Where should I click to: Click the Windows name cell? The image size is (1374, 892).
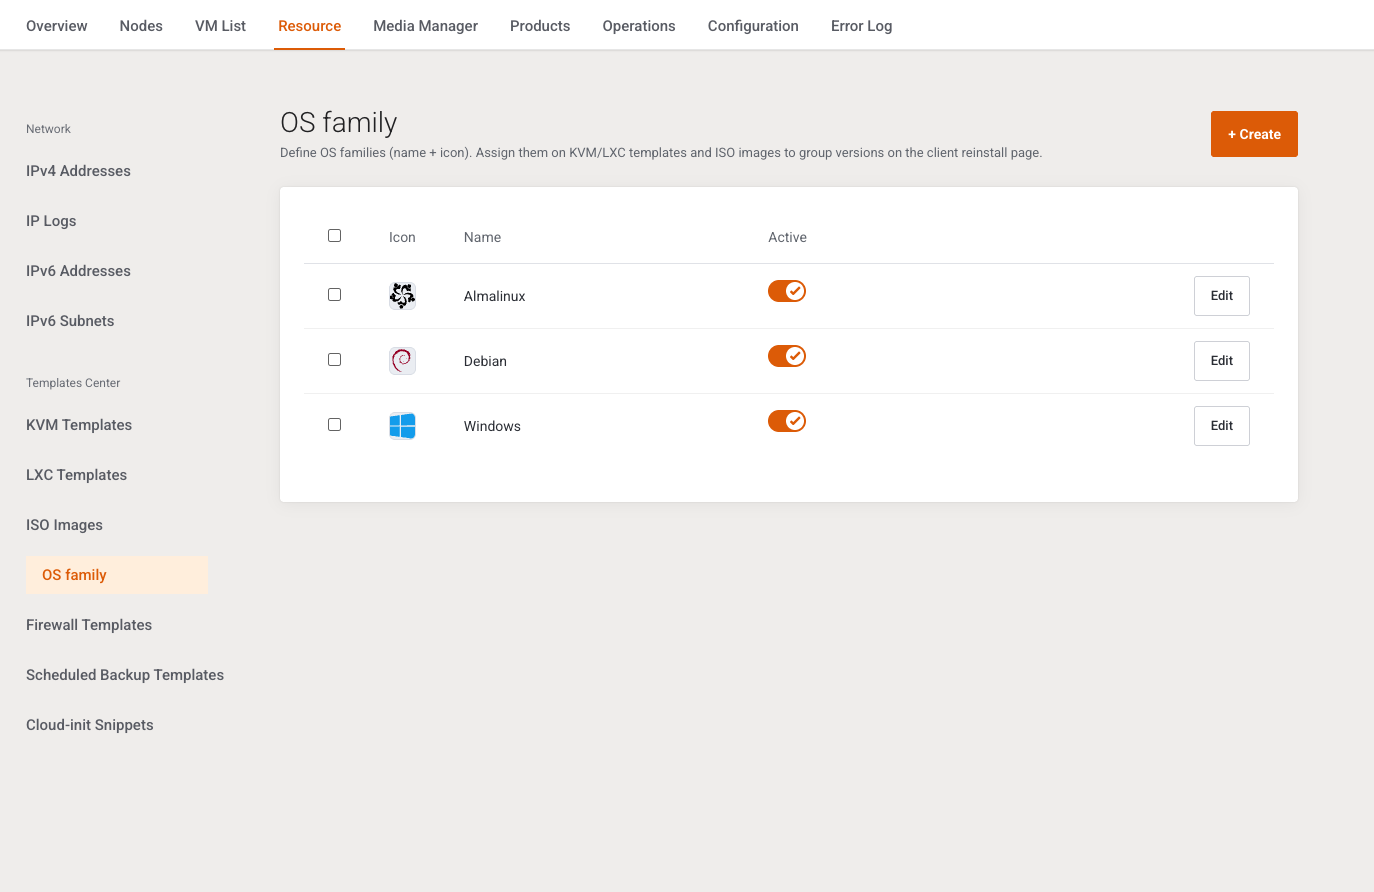click(x=492, y=426)
